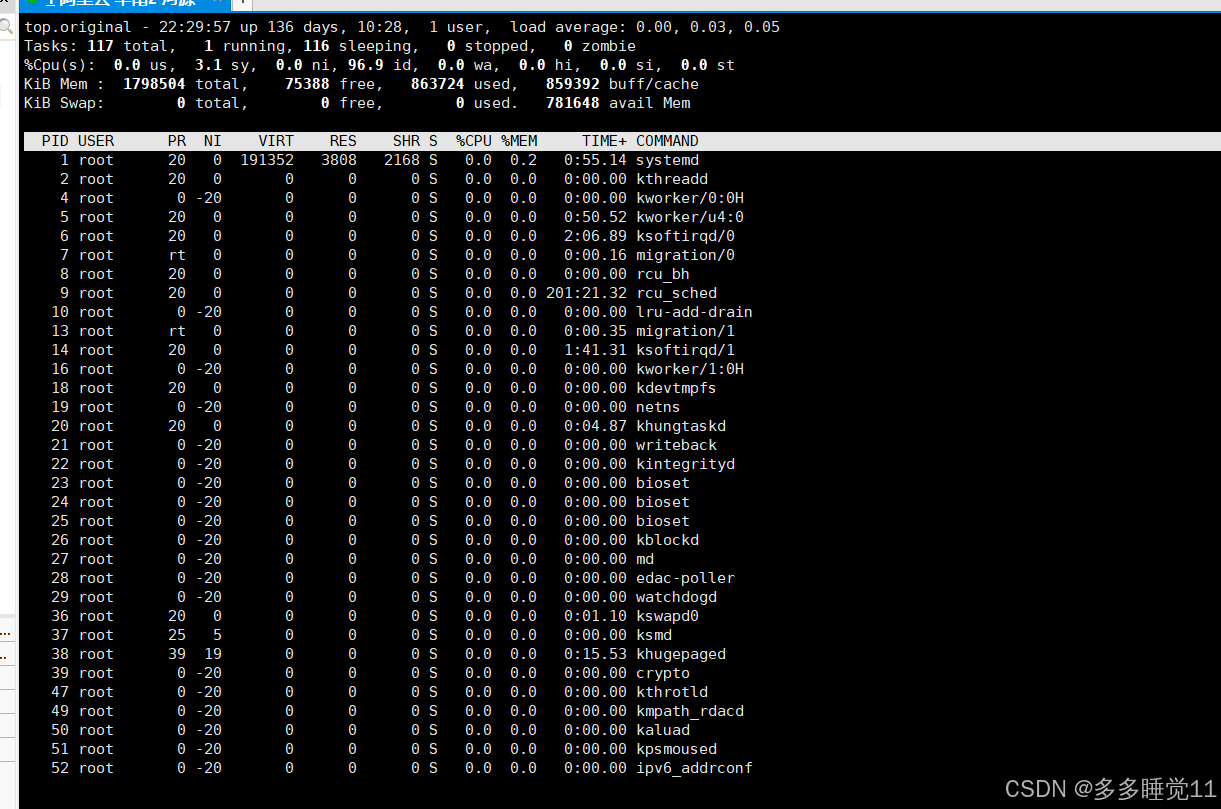The image size is (1221, 809).
Task: Click the watchdogd process name
Action: click(676, 597)
